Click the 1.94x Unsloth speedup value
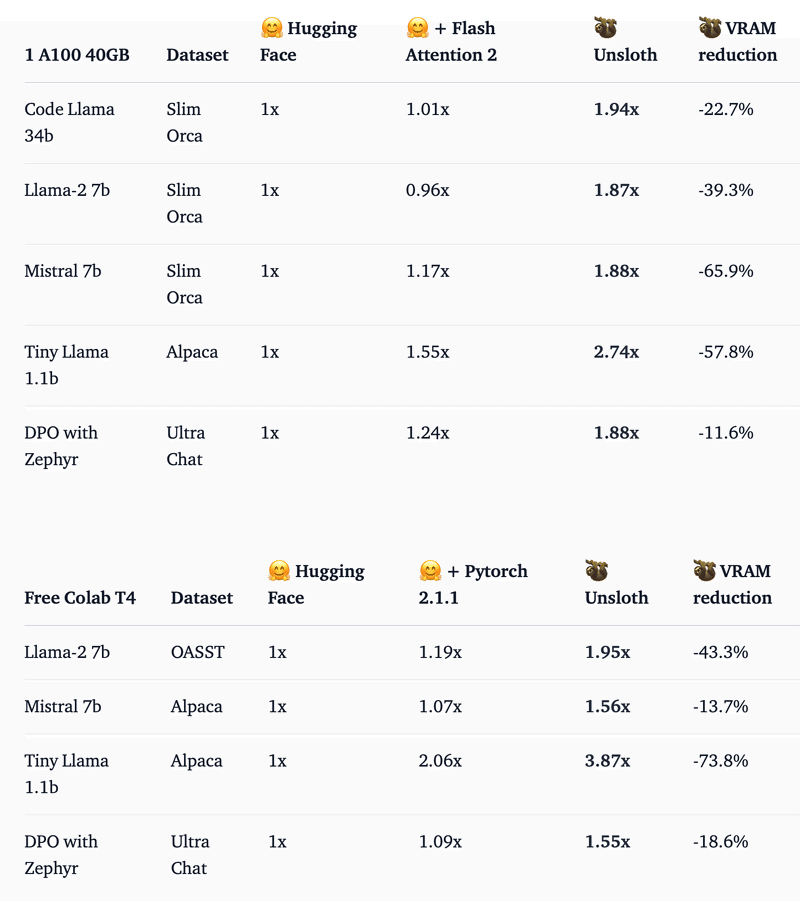The height and width of the screenshot is (901, 800). pos(616,109)
